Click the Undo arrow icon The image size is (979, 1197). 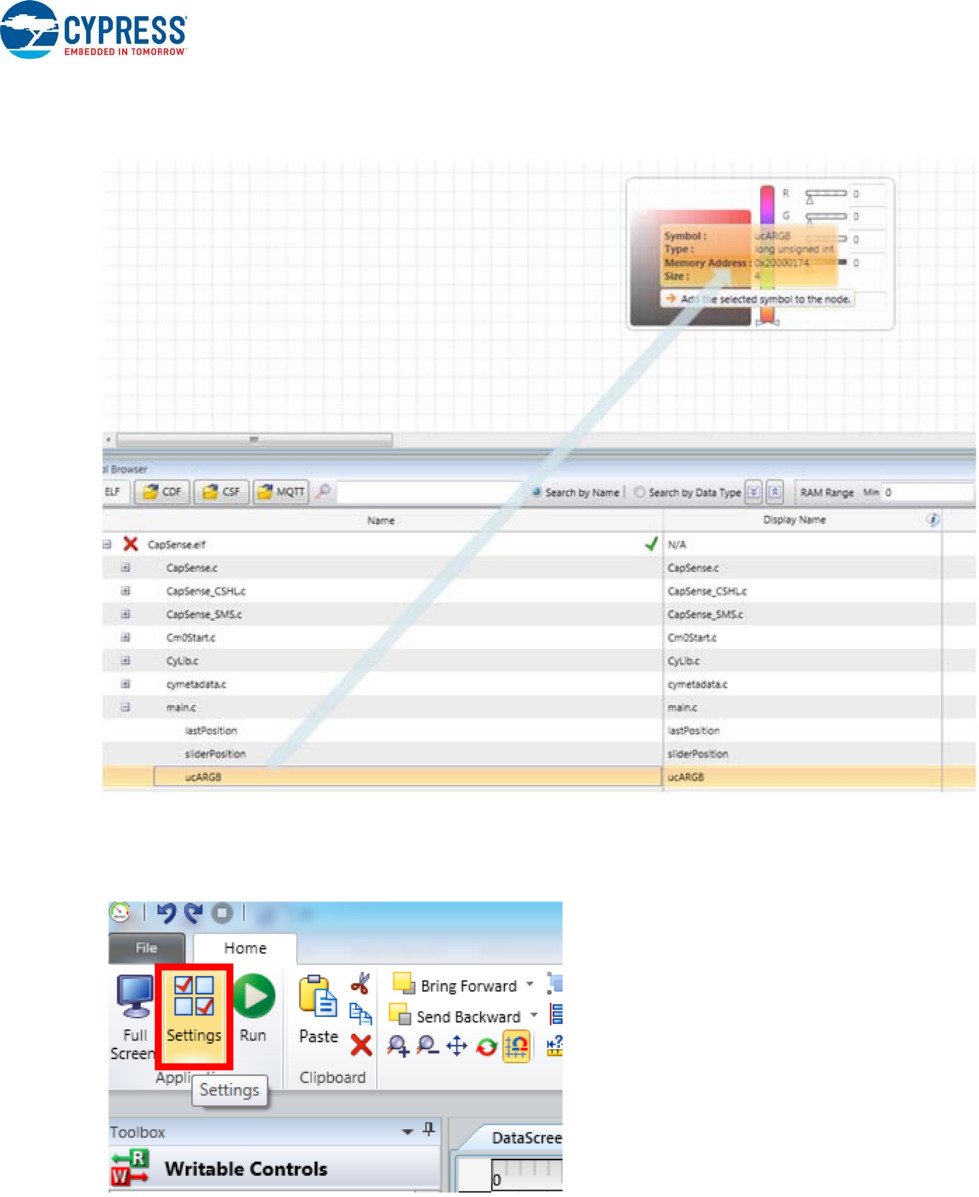[167, 913]
